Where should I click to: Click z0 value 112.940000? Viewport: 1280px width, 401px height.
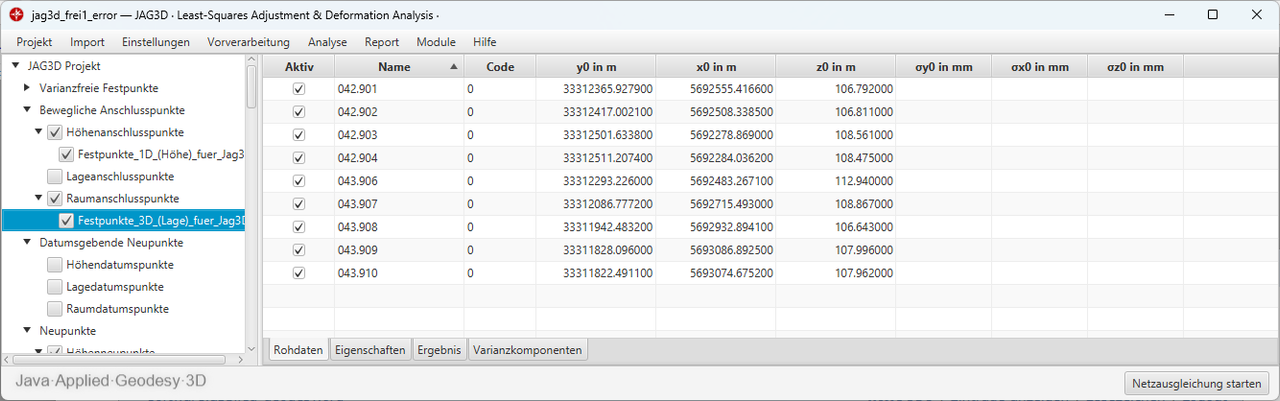tap(862, 181)
